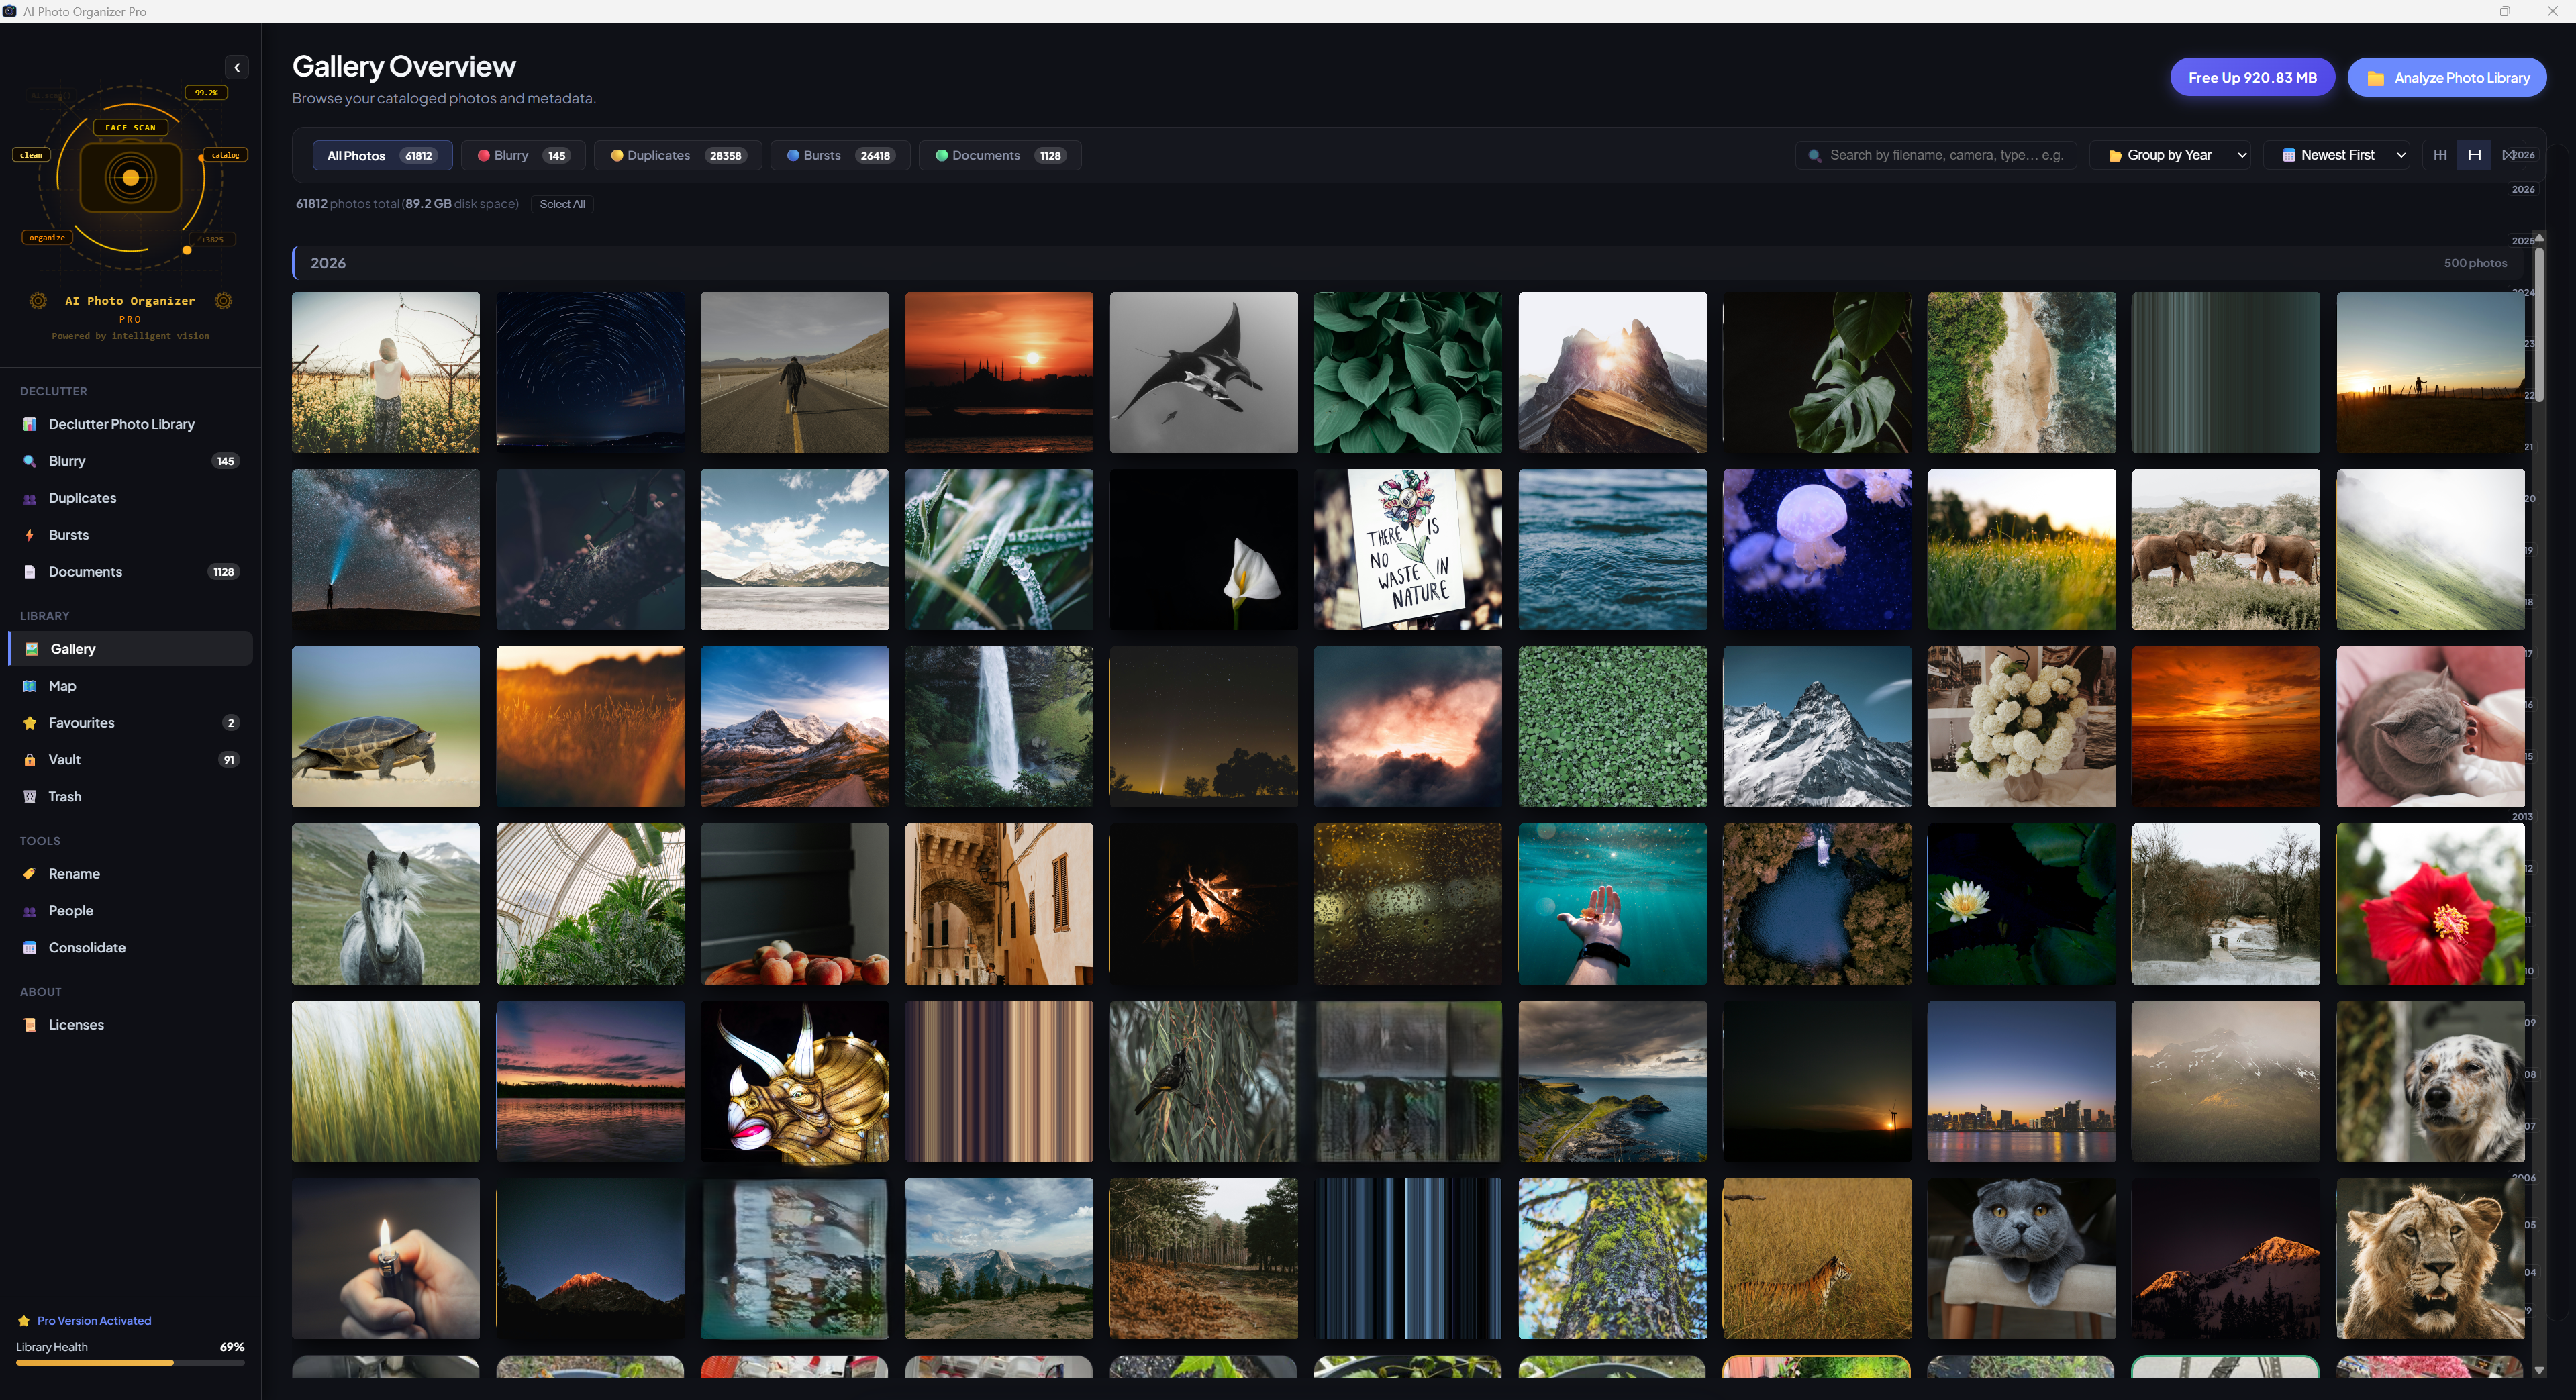Select the Documents filter tab in toolbar

[x=1000, y=155]
